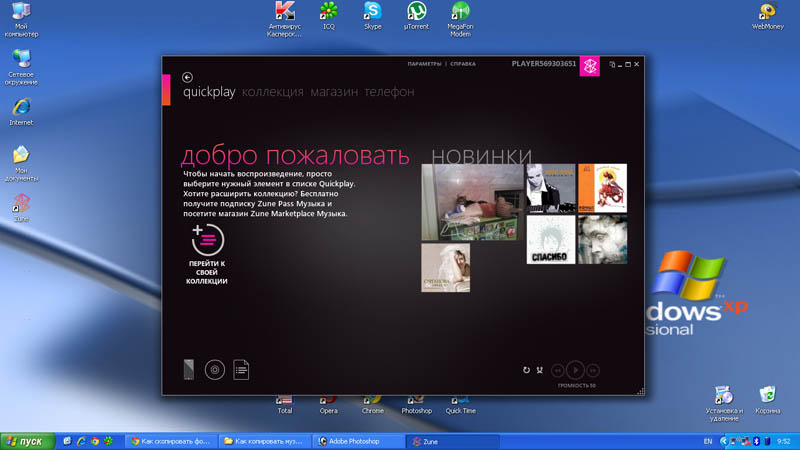The width and height of the screenshot is (800, 450).
Task: Open 'СПРАВКА' help link
Action: click(x=463, y=64)
